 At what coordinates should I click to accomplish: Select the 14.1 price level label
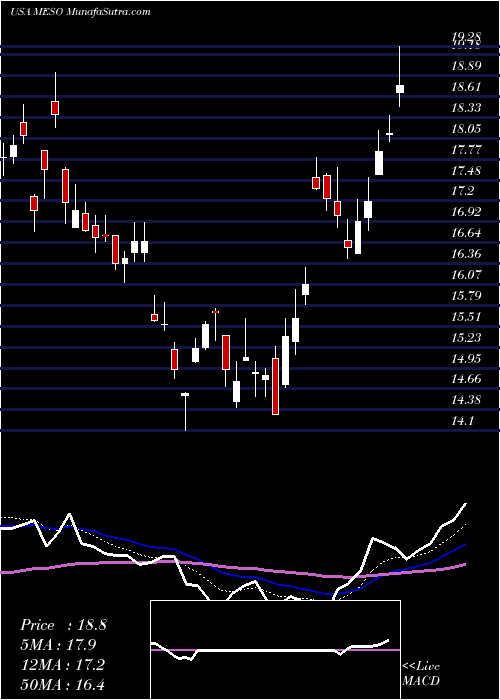click(462, 421)
